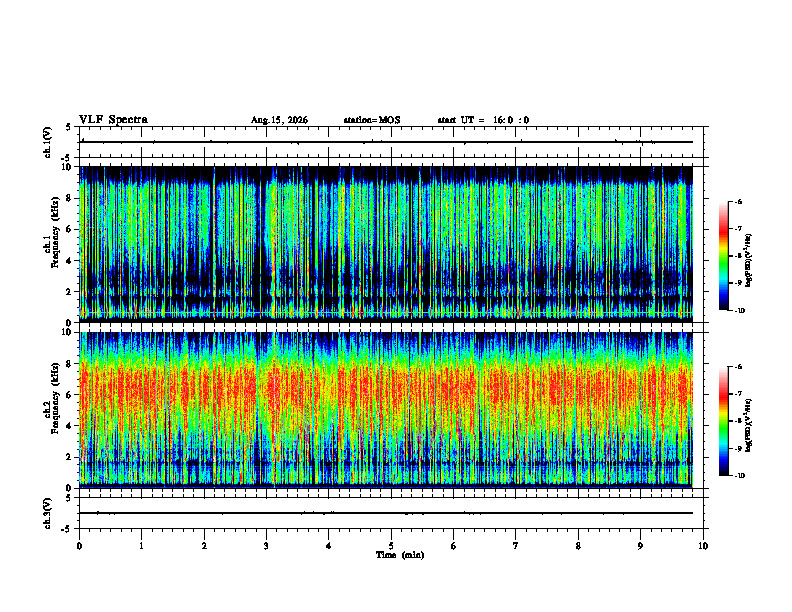Click ch.1 frequency tick label "6"

coord(71,229)
